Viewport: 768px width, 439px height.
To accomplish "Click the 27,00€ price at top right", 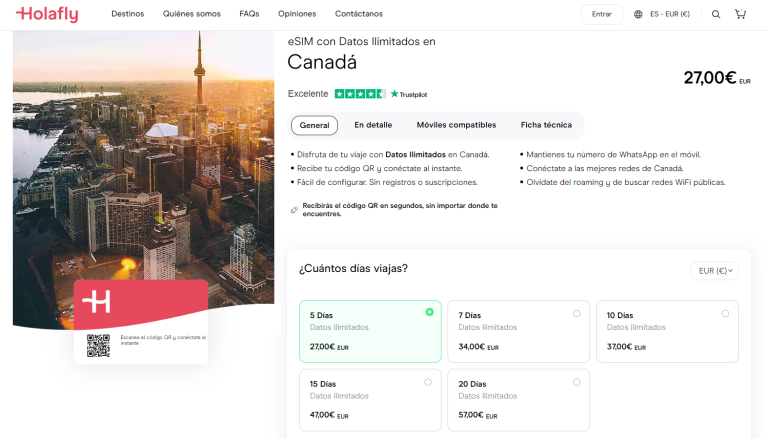I will (717, 78).
